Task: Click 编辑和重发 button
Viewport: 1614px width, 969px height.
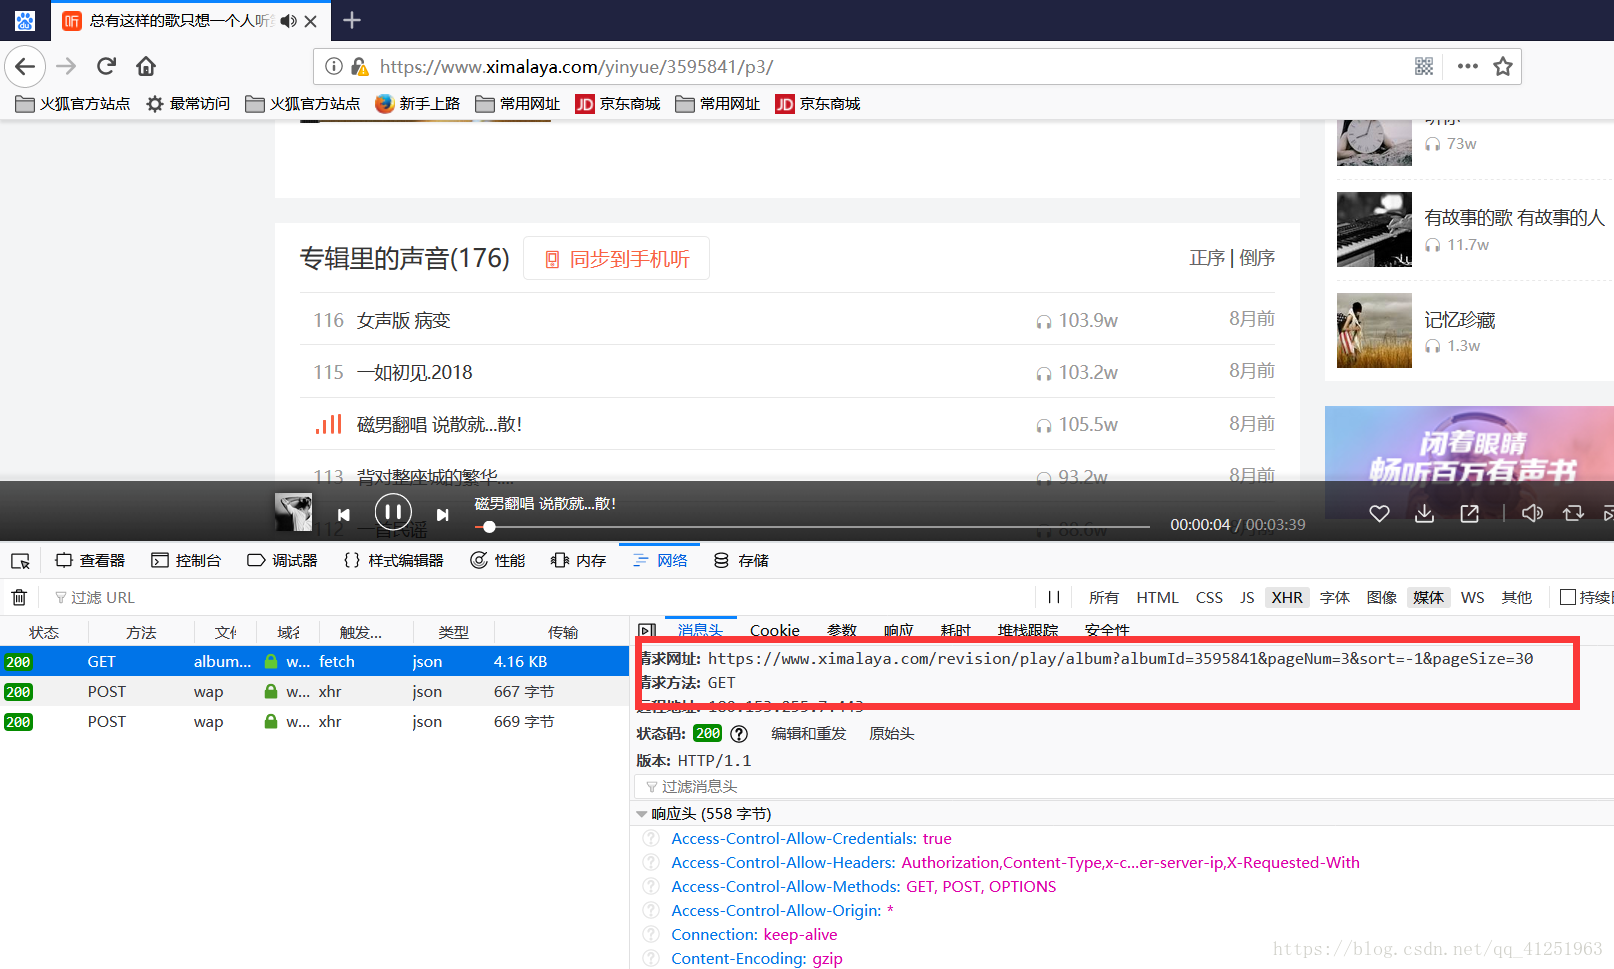Action: (x=808, y=733)
